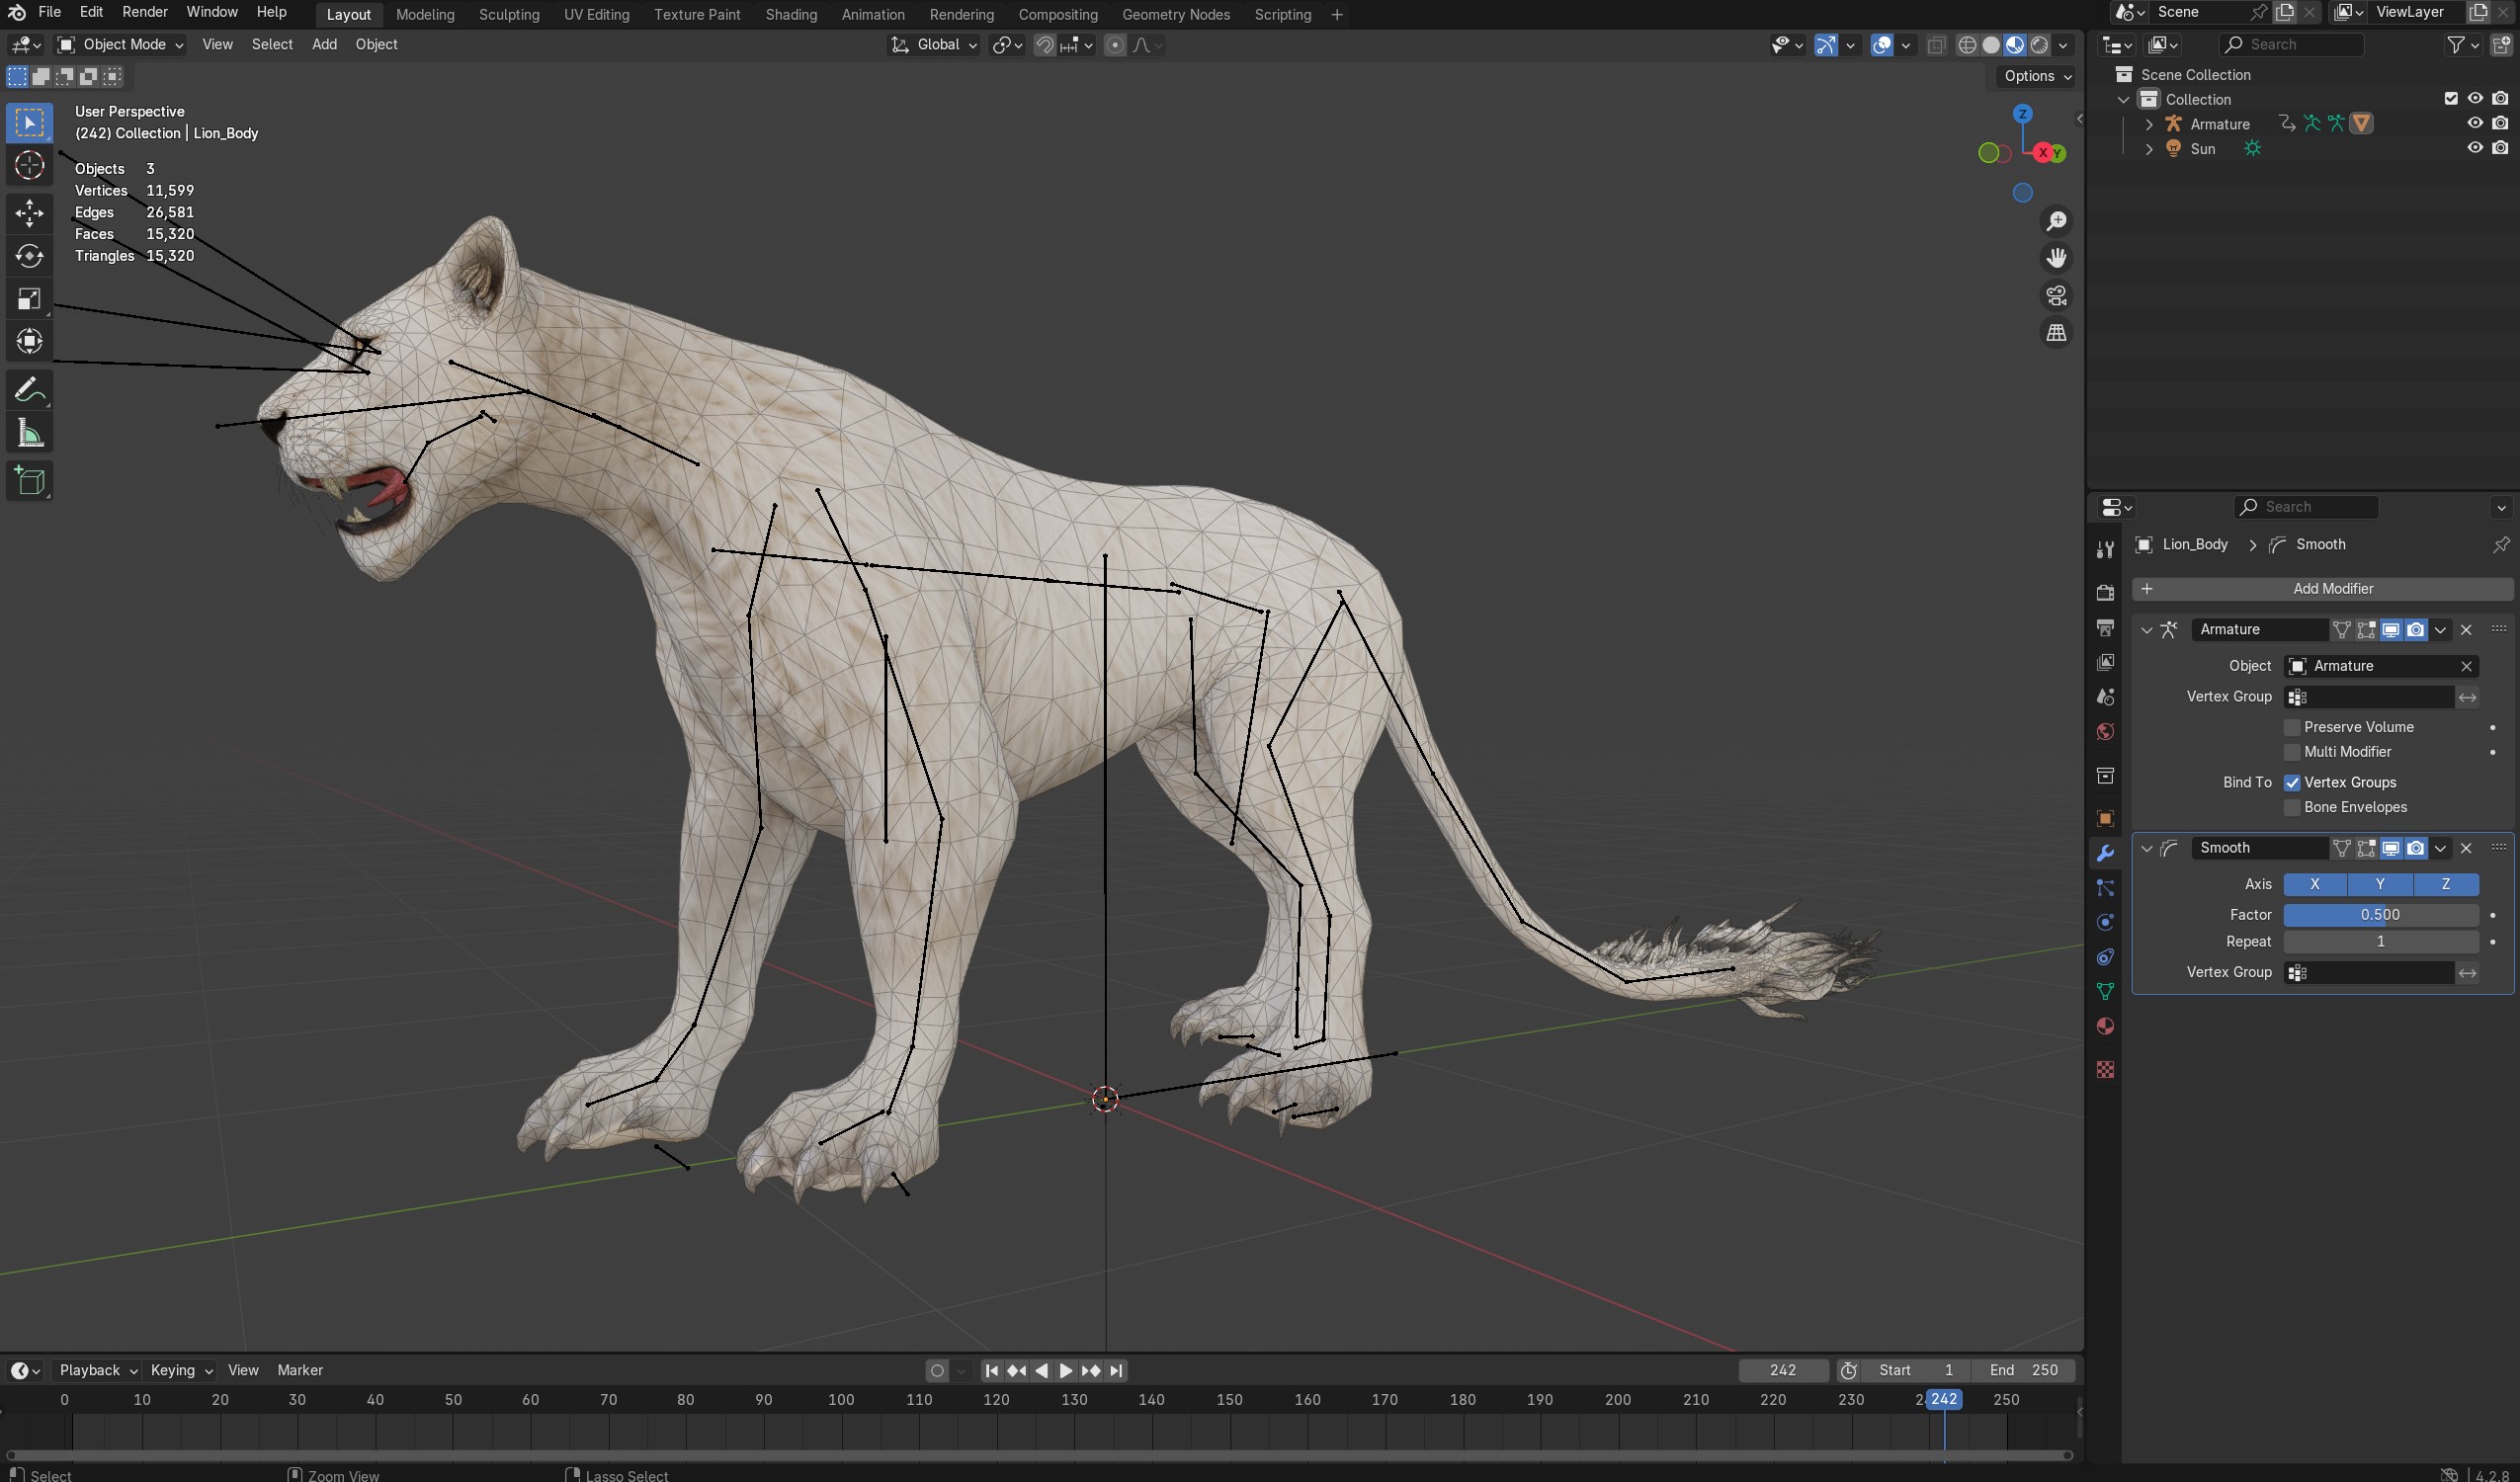
Task: Collapse the Smooth modifier panel
Action: click(2146, 848)
